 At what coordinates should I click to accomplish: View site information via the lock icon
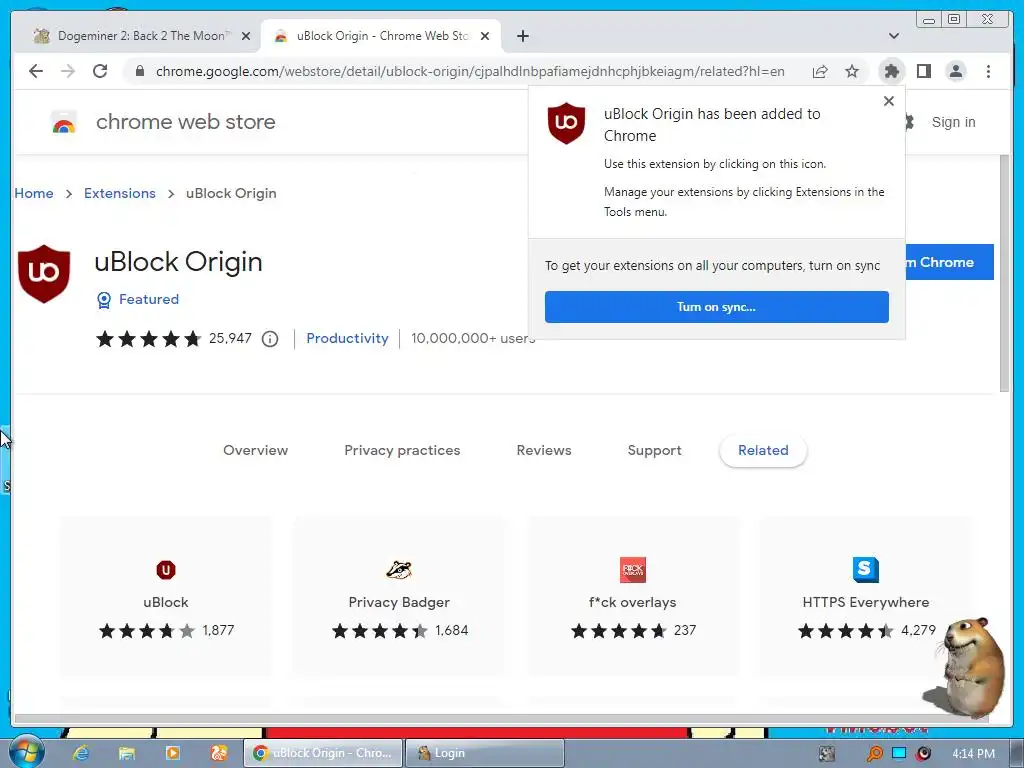(139, 71)
